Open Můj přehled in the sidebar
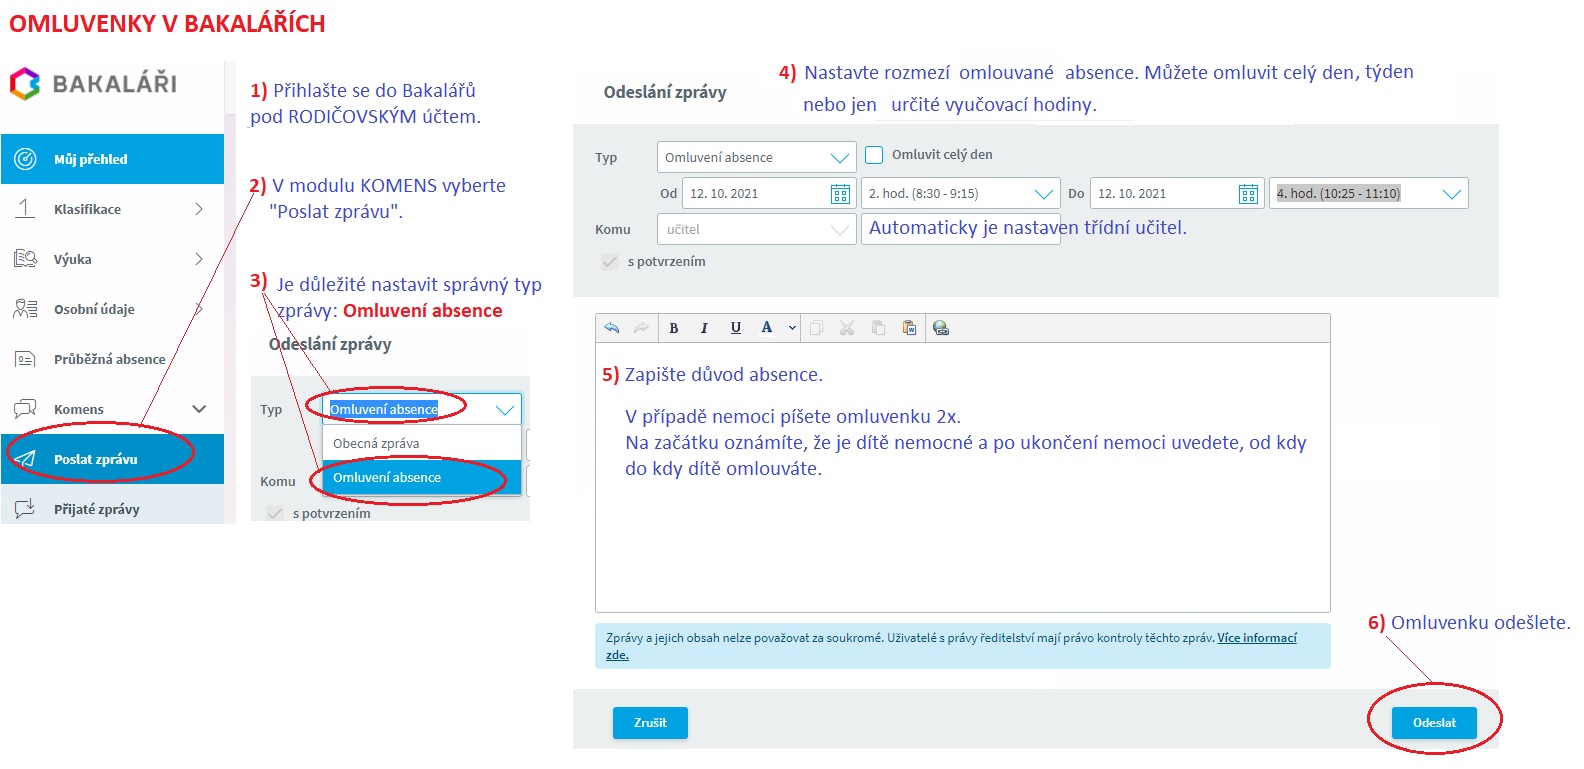This screenshot has height=769, width=1584. coord(112,159)
